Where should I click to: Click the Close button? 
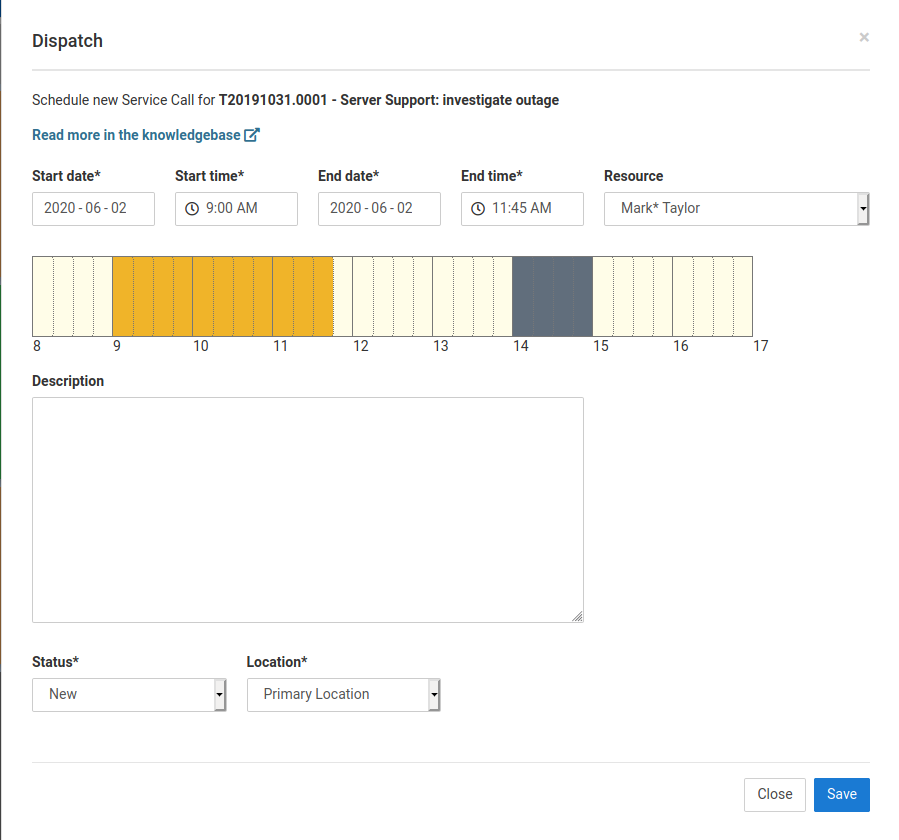pyautogui.click(x=775, y=795)
